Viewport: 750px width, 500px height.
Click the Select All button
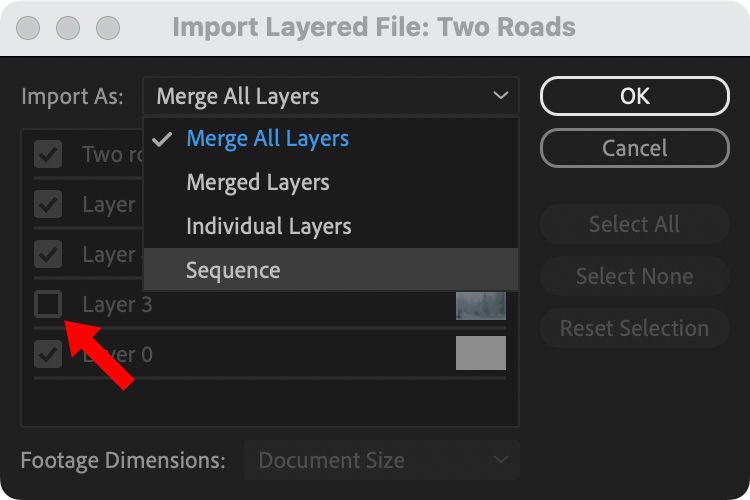(634, 224)
